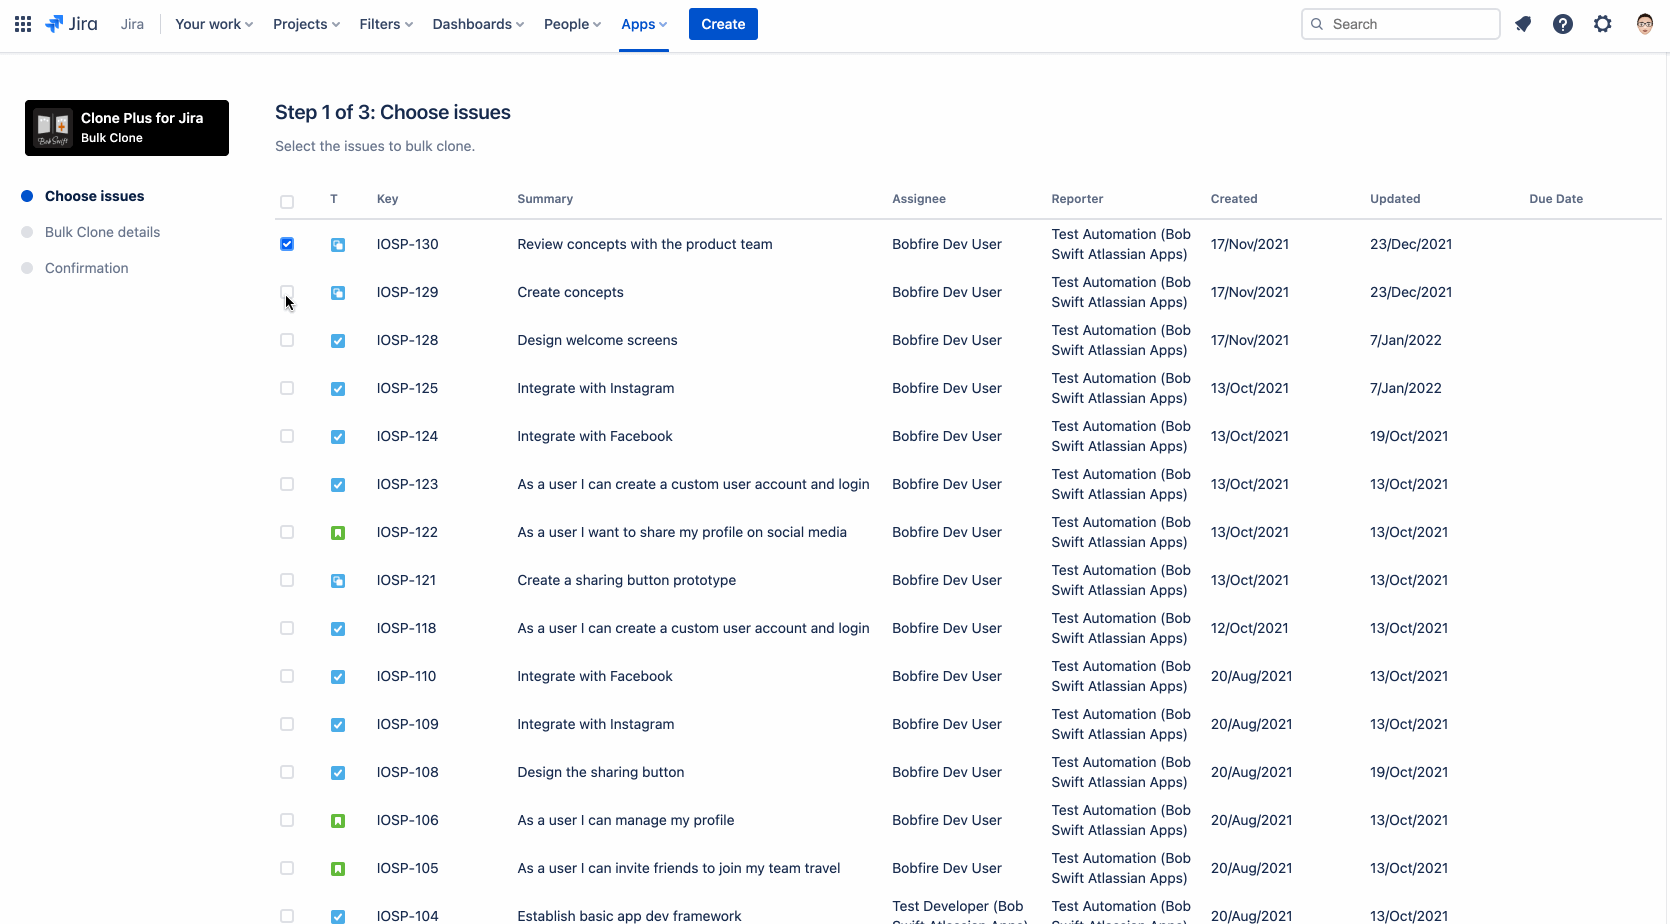Open issue key IOSP-105
Screen dimensions: 1670x924
pyautogui.click(x=407, y=868)
